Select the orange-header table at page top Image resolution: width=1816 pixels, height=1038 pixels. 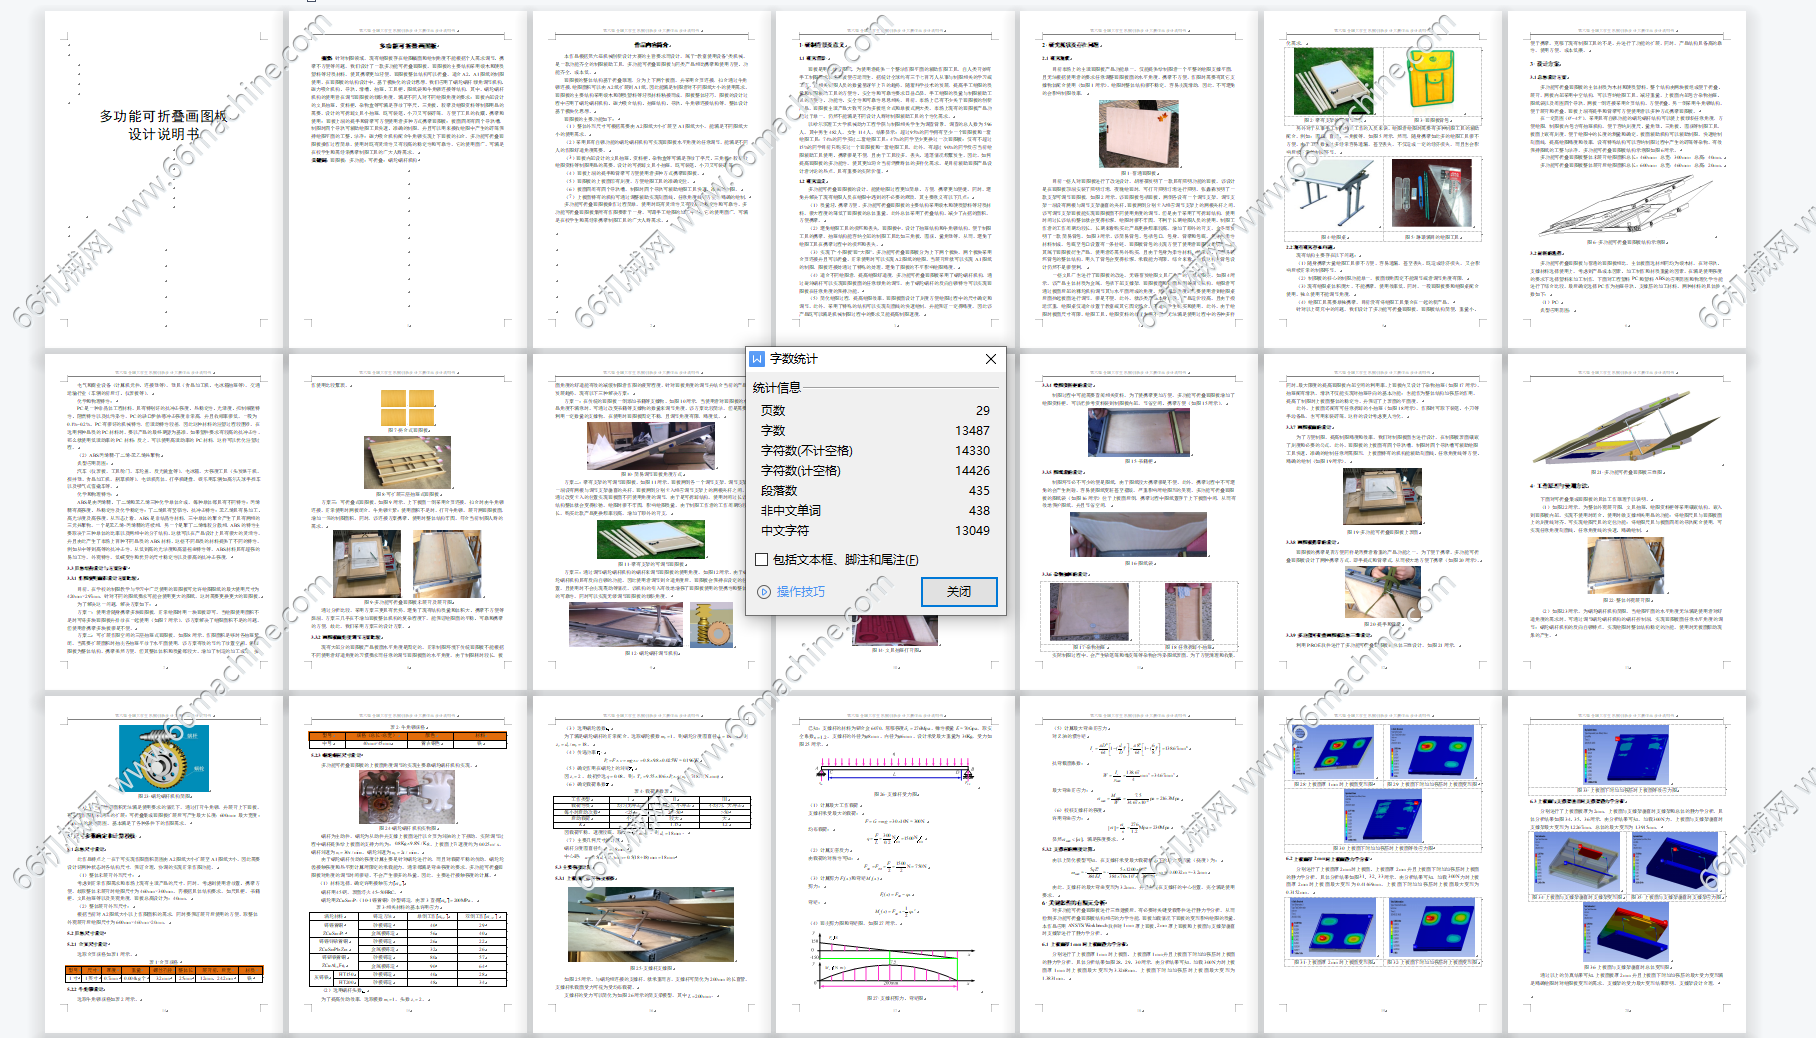pyautogui.click(x=407, y=740)
